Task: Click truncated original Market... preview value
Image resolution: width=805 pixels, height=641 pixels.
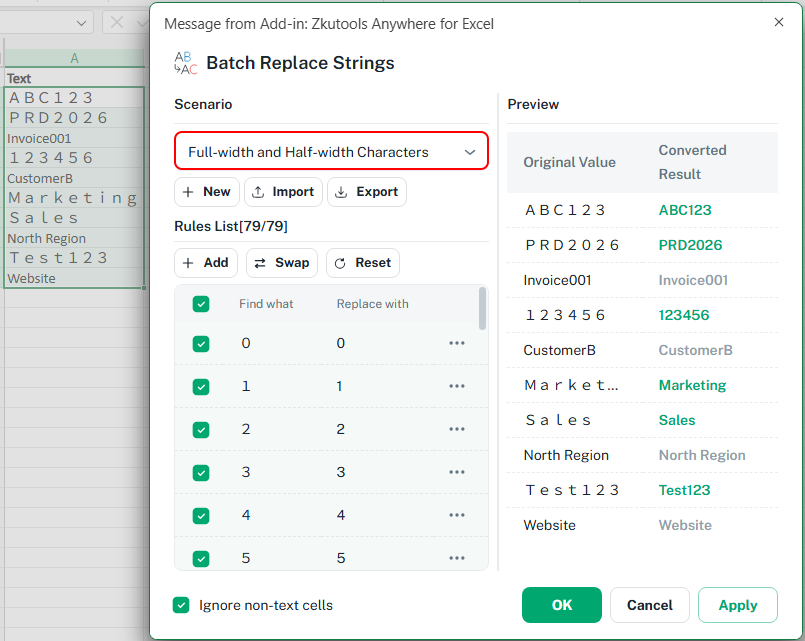Action: [571, 385]
